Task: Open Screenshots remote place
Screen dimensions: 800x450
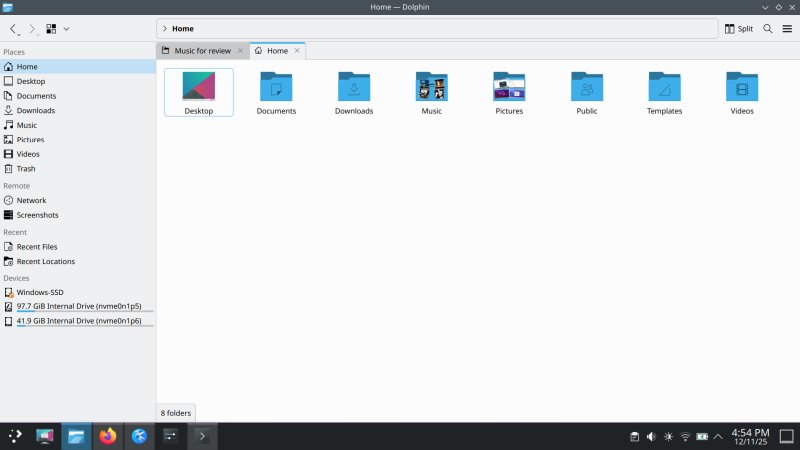Action: 78,215
